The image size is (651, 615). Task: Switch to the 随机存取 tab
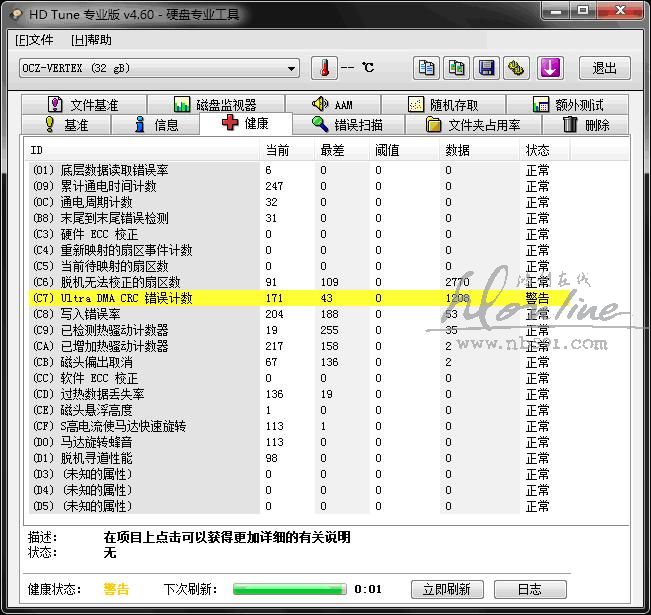coord(443,104)
